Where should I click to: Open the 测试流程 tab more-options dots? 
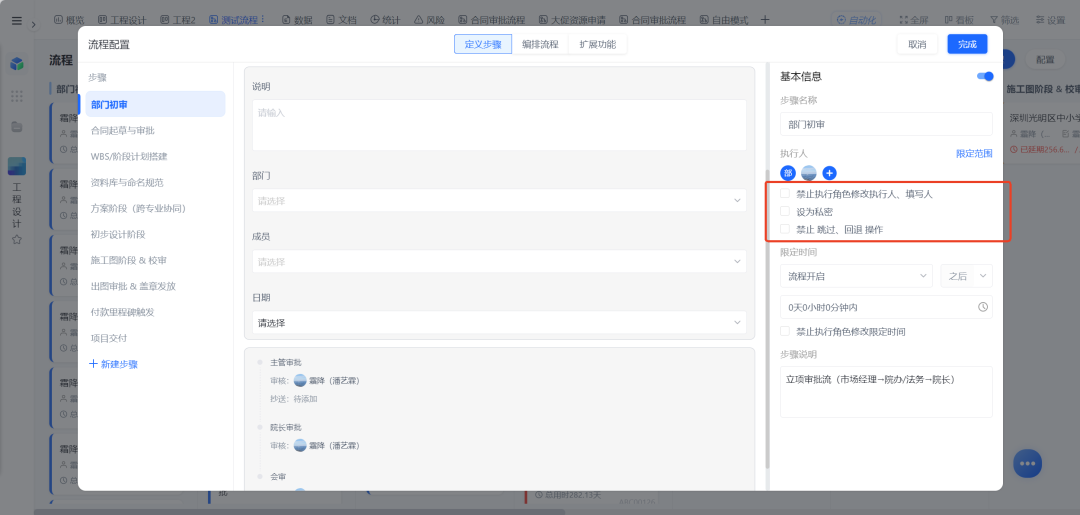(x=263, y=20)
